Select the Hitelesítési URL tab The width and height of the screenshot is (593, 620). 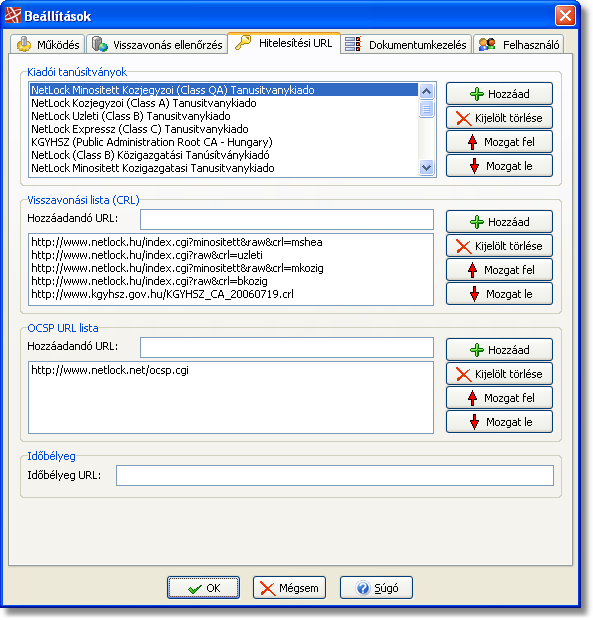284,43
